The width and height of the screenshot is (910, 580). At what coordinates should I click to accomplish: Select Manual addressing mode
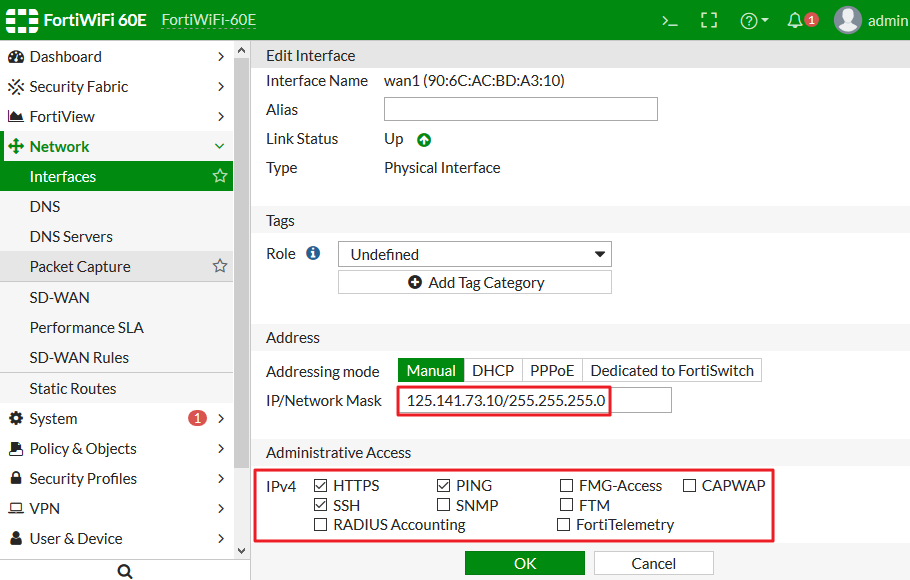[x=431, y=370]
